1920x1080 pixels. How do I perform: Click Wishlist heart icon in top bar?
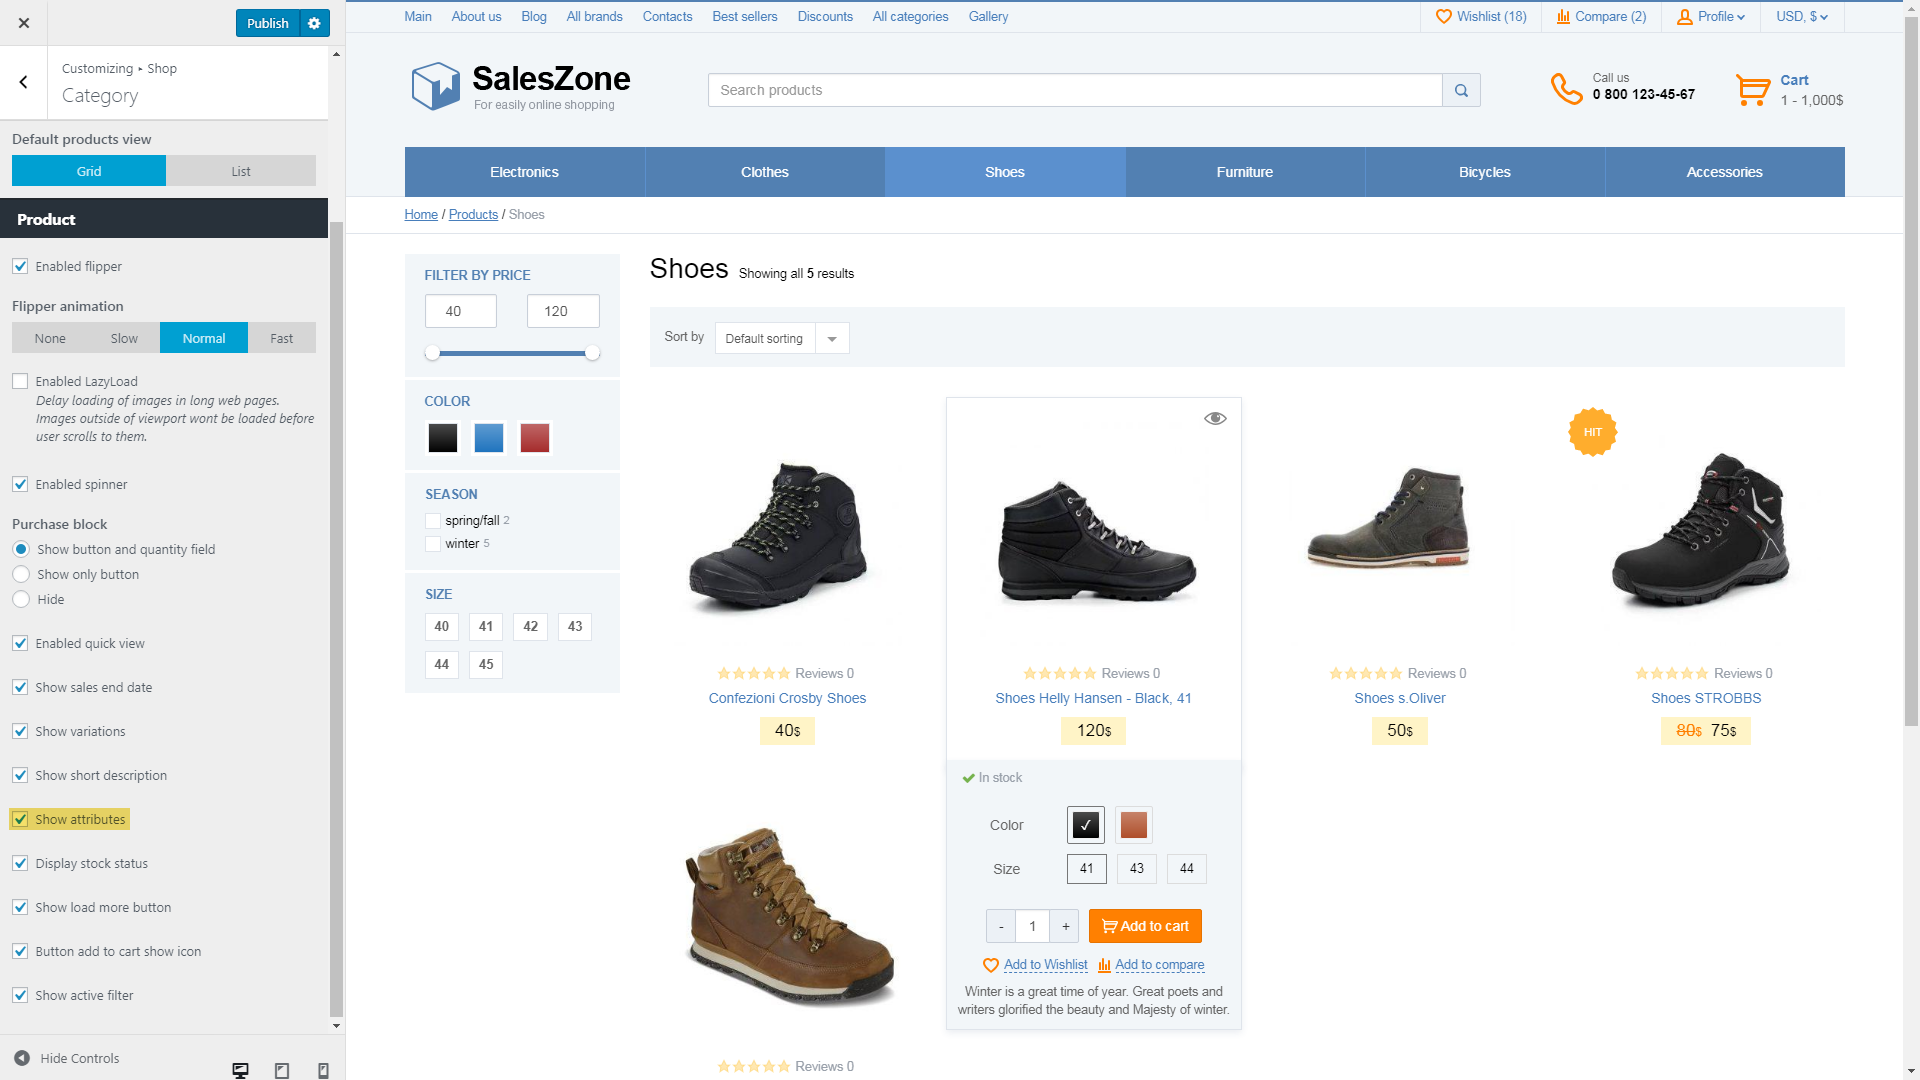coord(1443,17)
